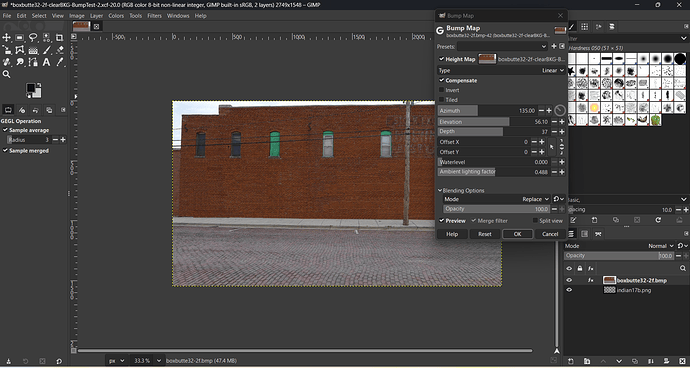690x368 pixels.
Task: Create a new layer at bottom of Layers
Action: [571, 361]
